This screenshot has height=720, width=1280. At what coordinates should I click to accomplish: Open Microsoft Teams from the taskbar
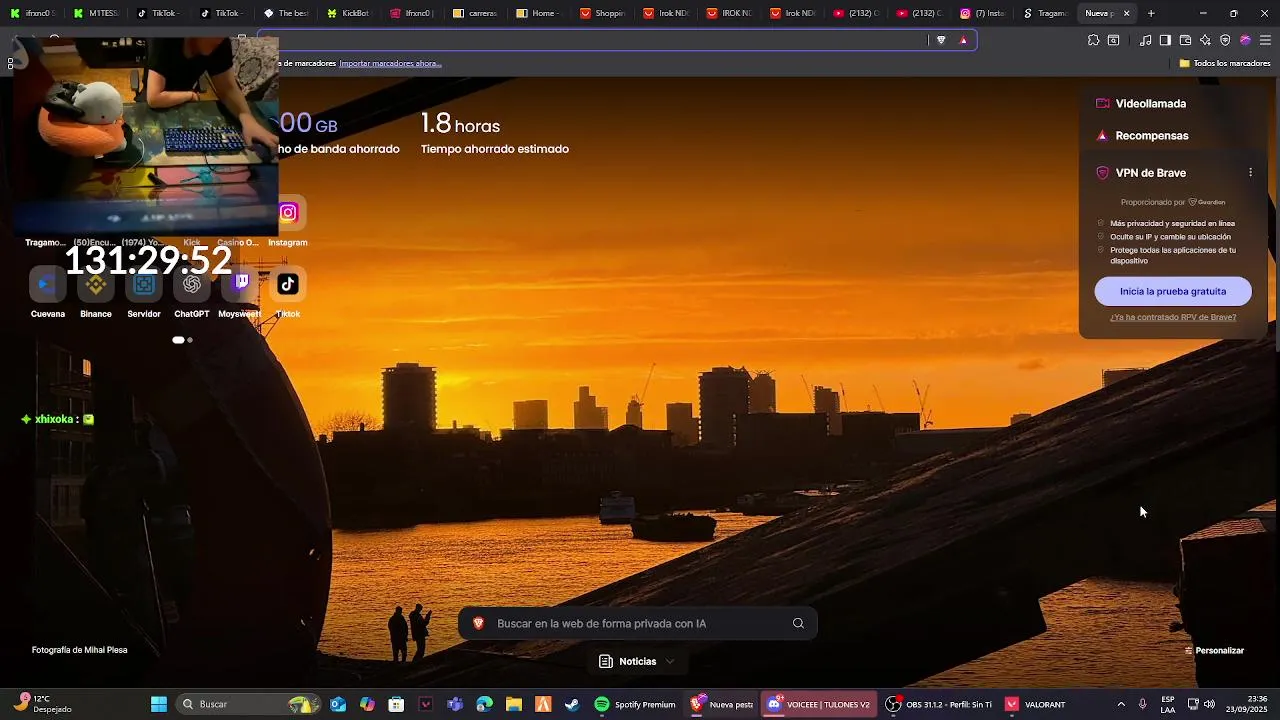click(455, 704)
